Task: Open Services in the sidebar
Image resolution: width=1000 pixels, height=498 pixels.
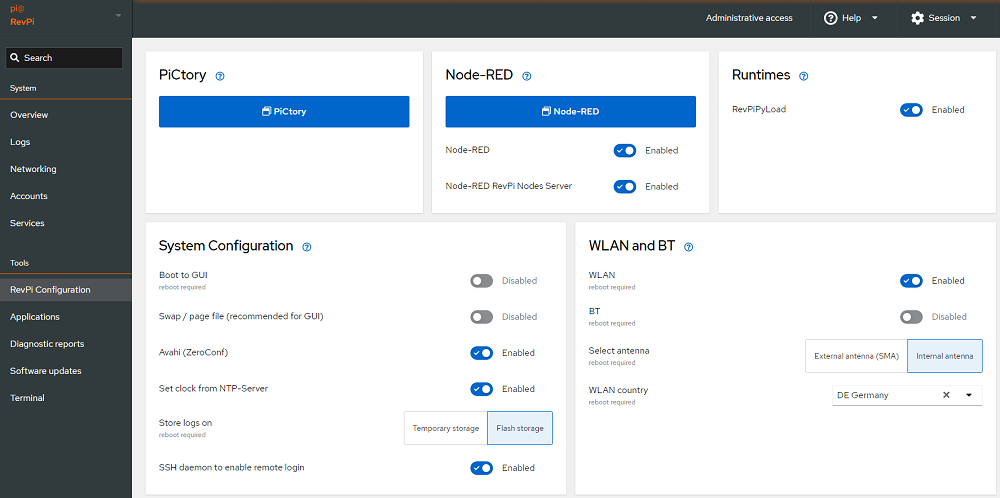Action: point(66,223)
